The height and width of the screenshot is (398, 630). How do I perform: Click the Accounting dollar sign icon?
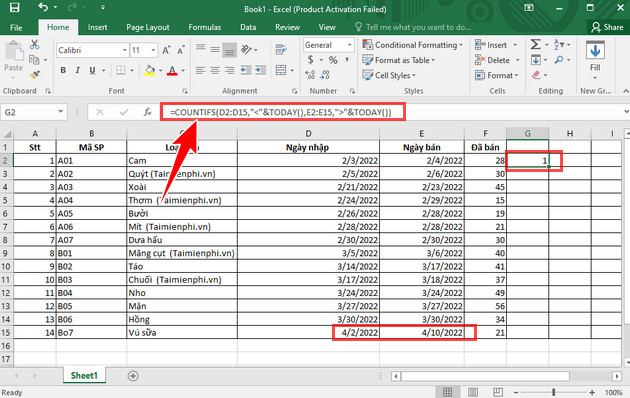(x=311, y=60)
